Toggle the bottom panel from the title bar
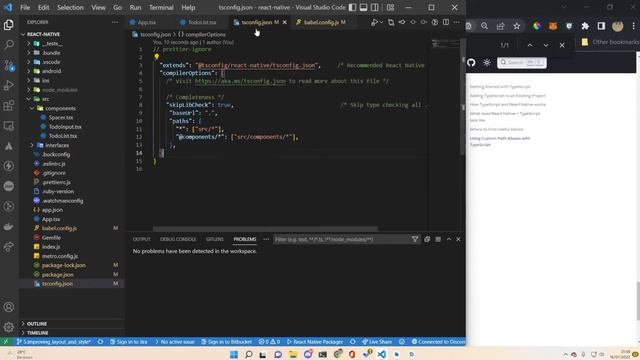 click(363, 7)
